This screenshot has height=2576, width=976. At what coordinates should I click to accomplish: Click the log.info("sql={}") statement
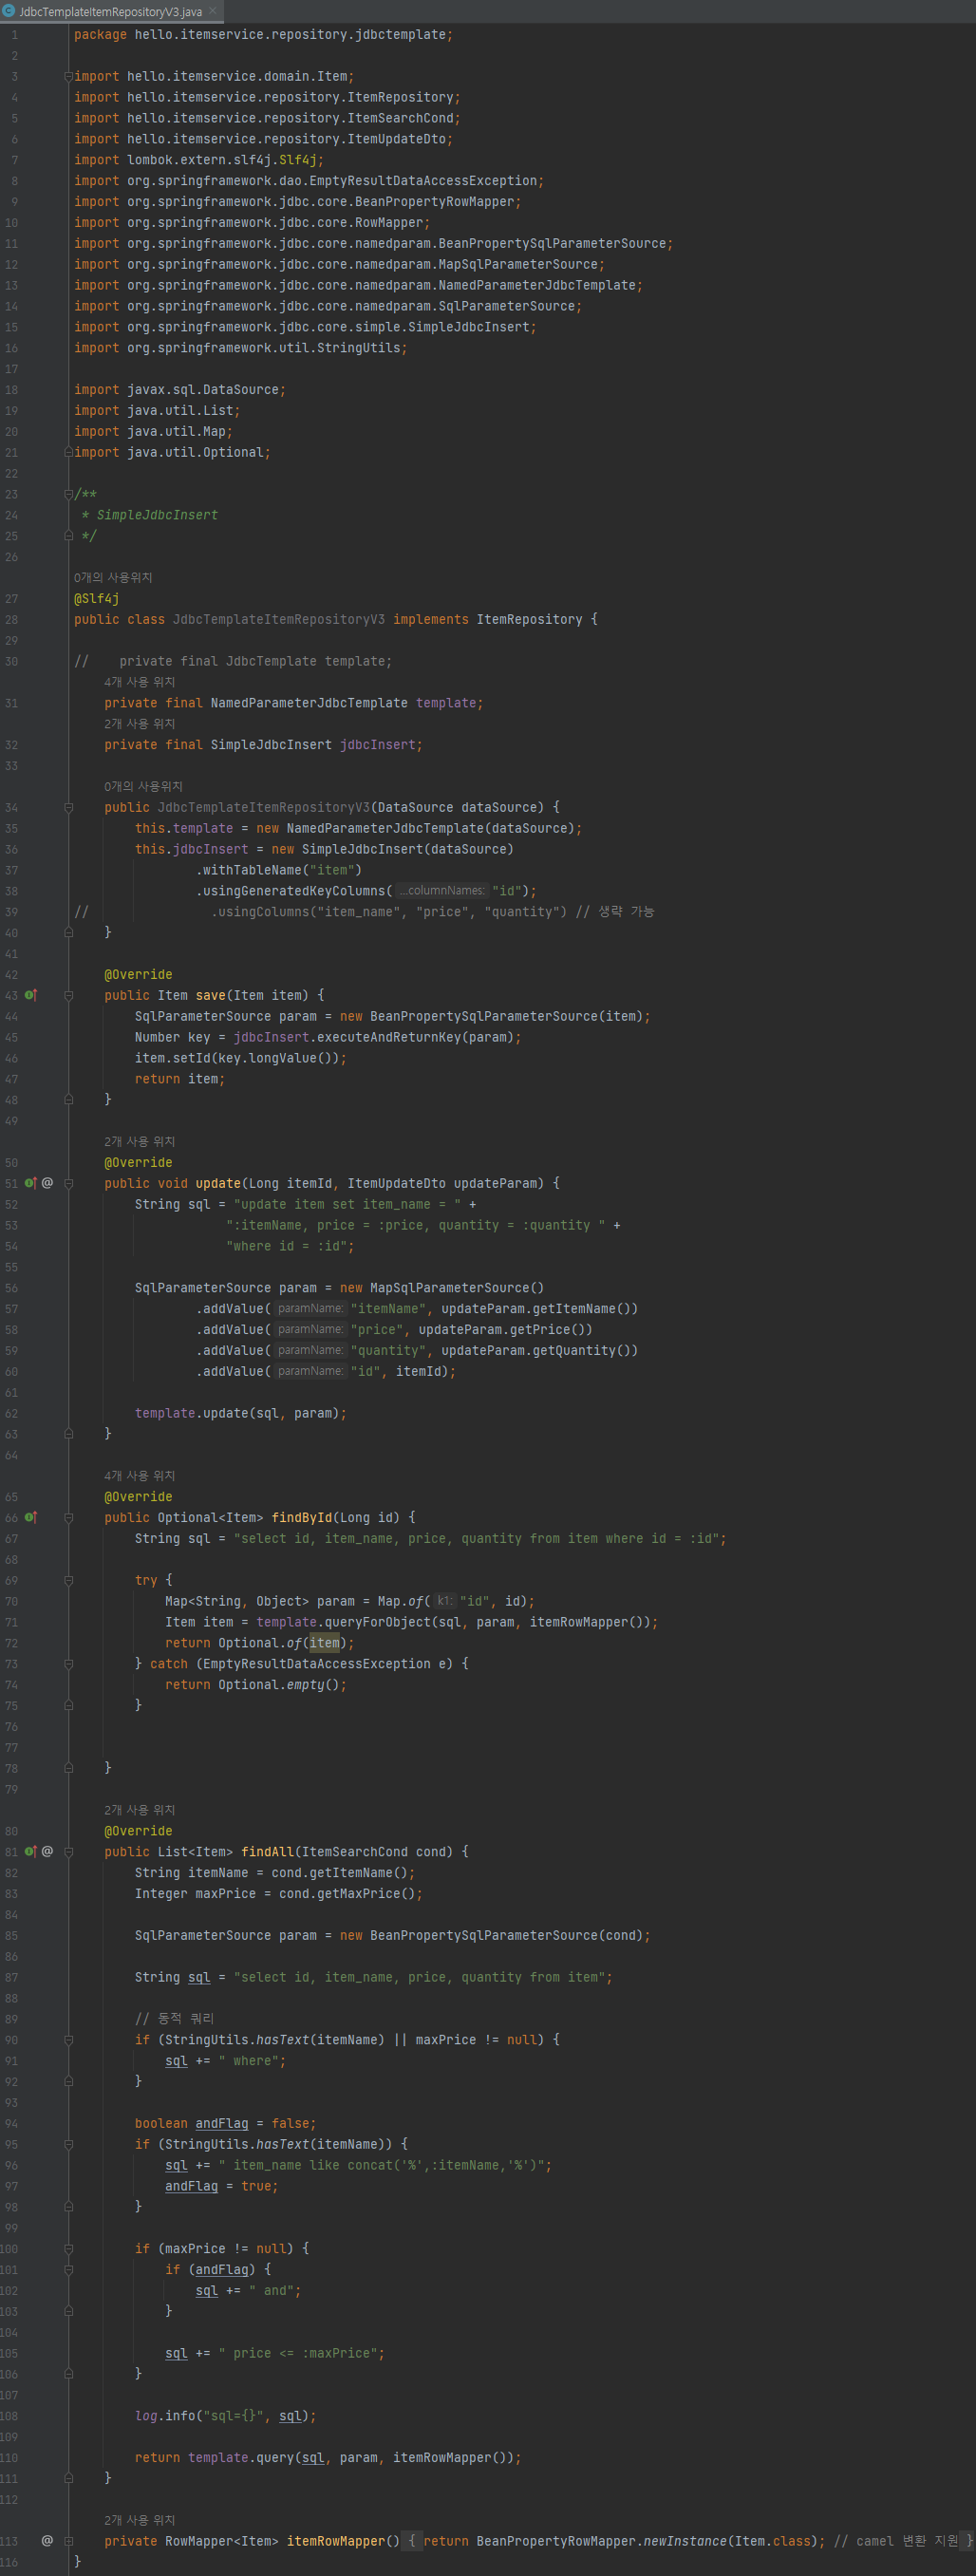pos(225,2415)
